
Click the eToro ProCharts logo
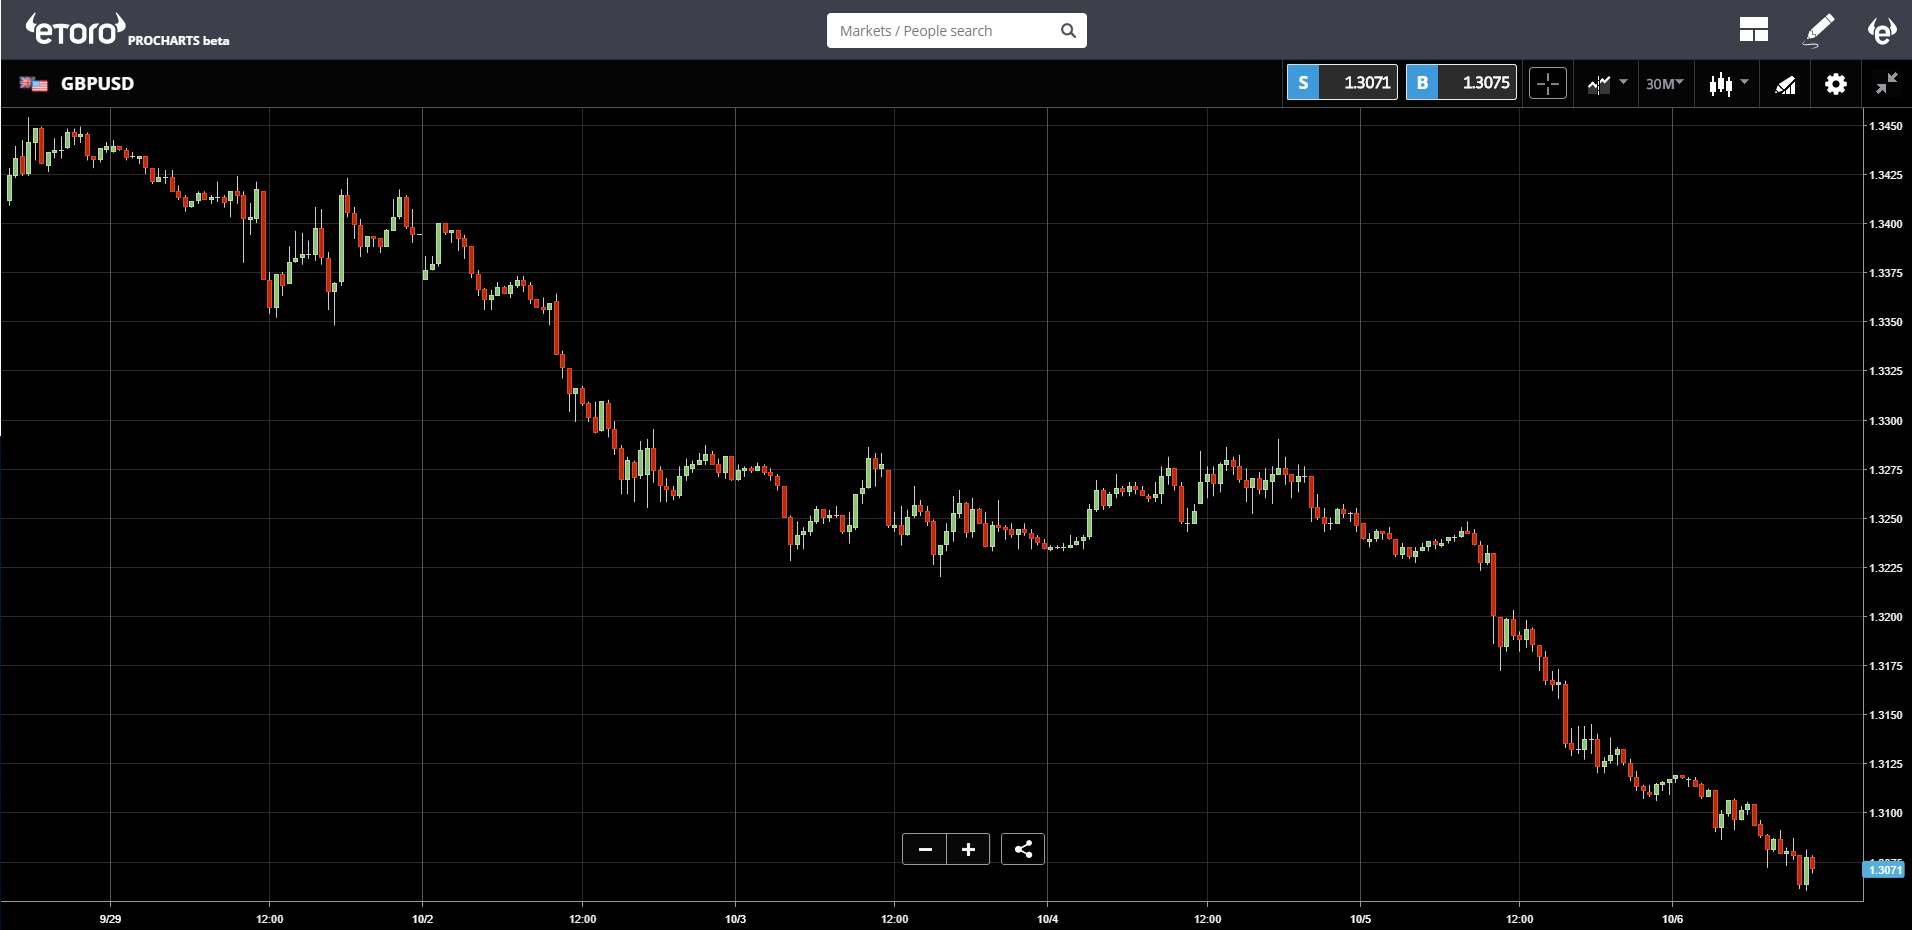128,30
